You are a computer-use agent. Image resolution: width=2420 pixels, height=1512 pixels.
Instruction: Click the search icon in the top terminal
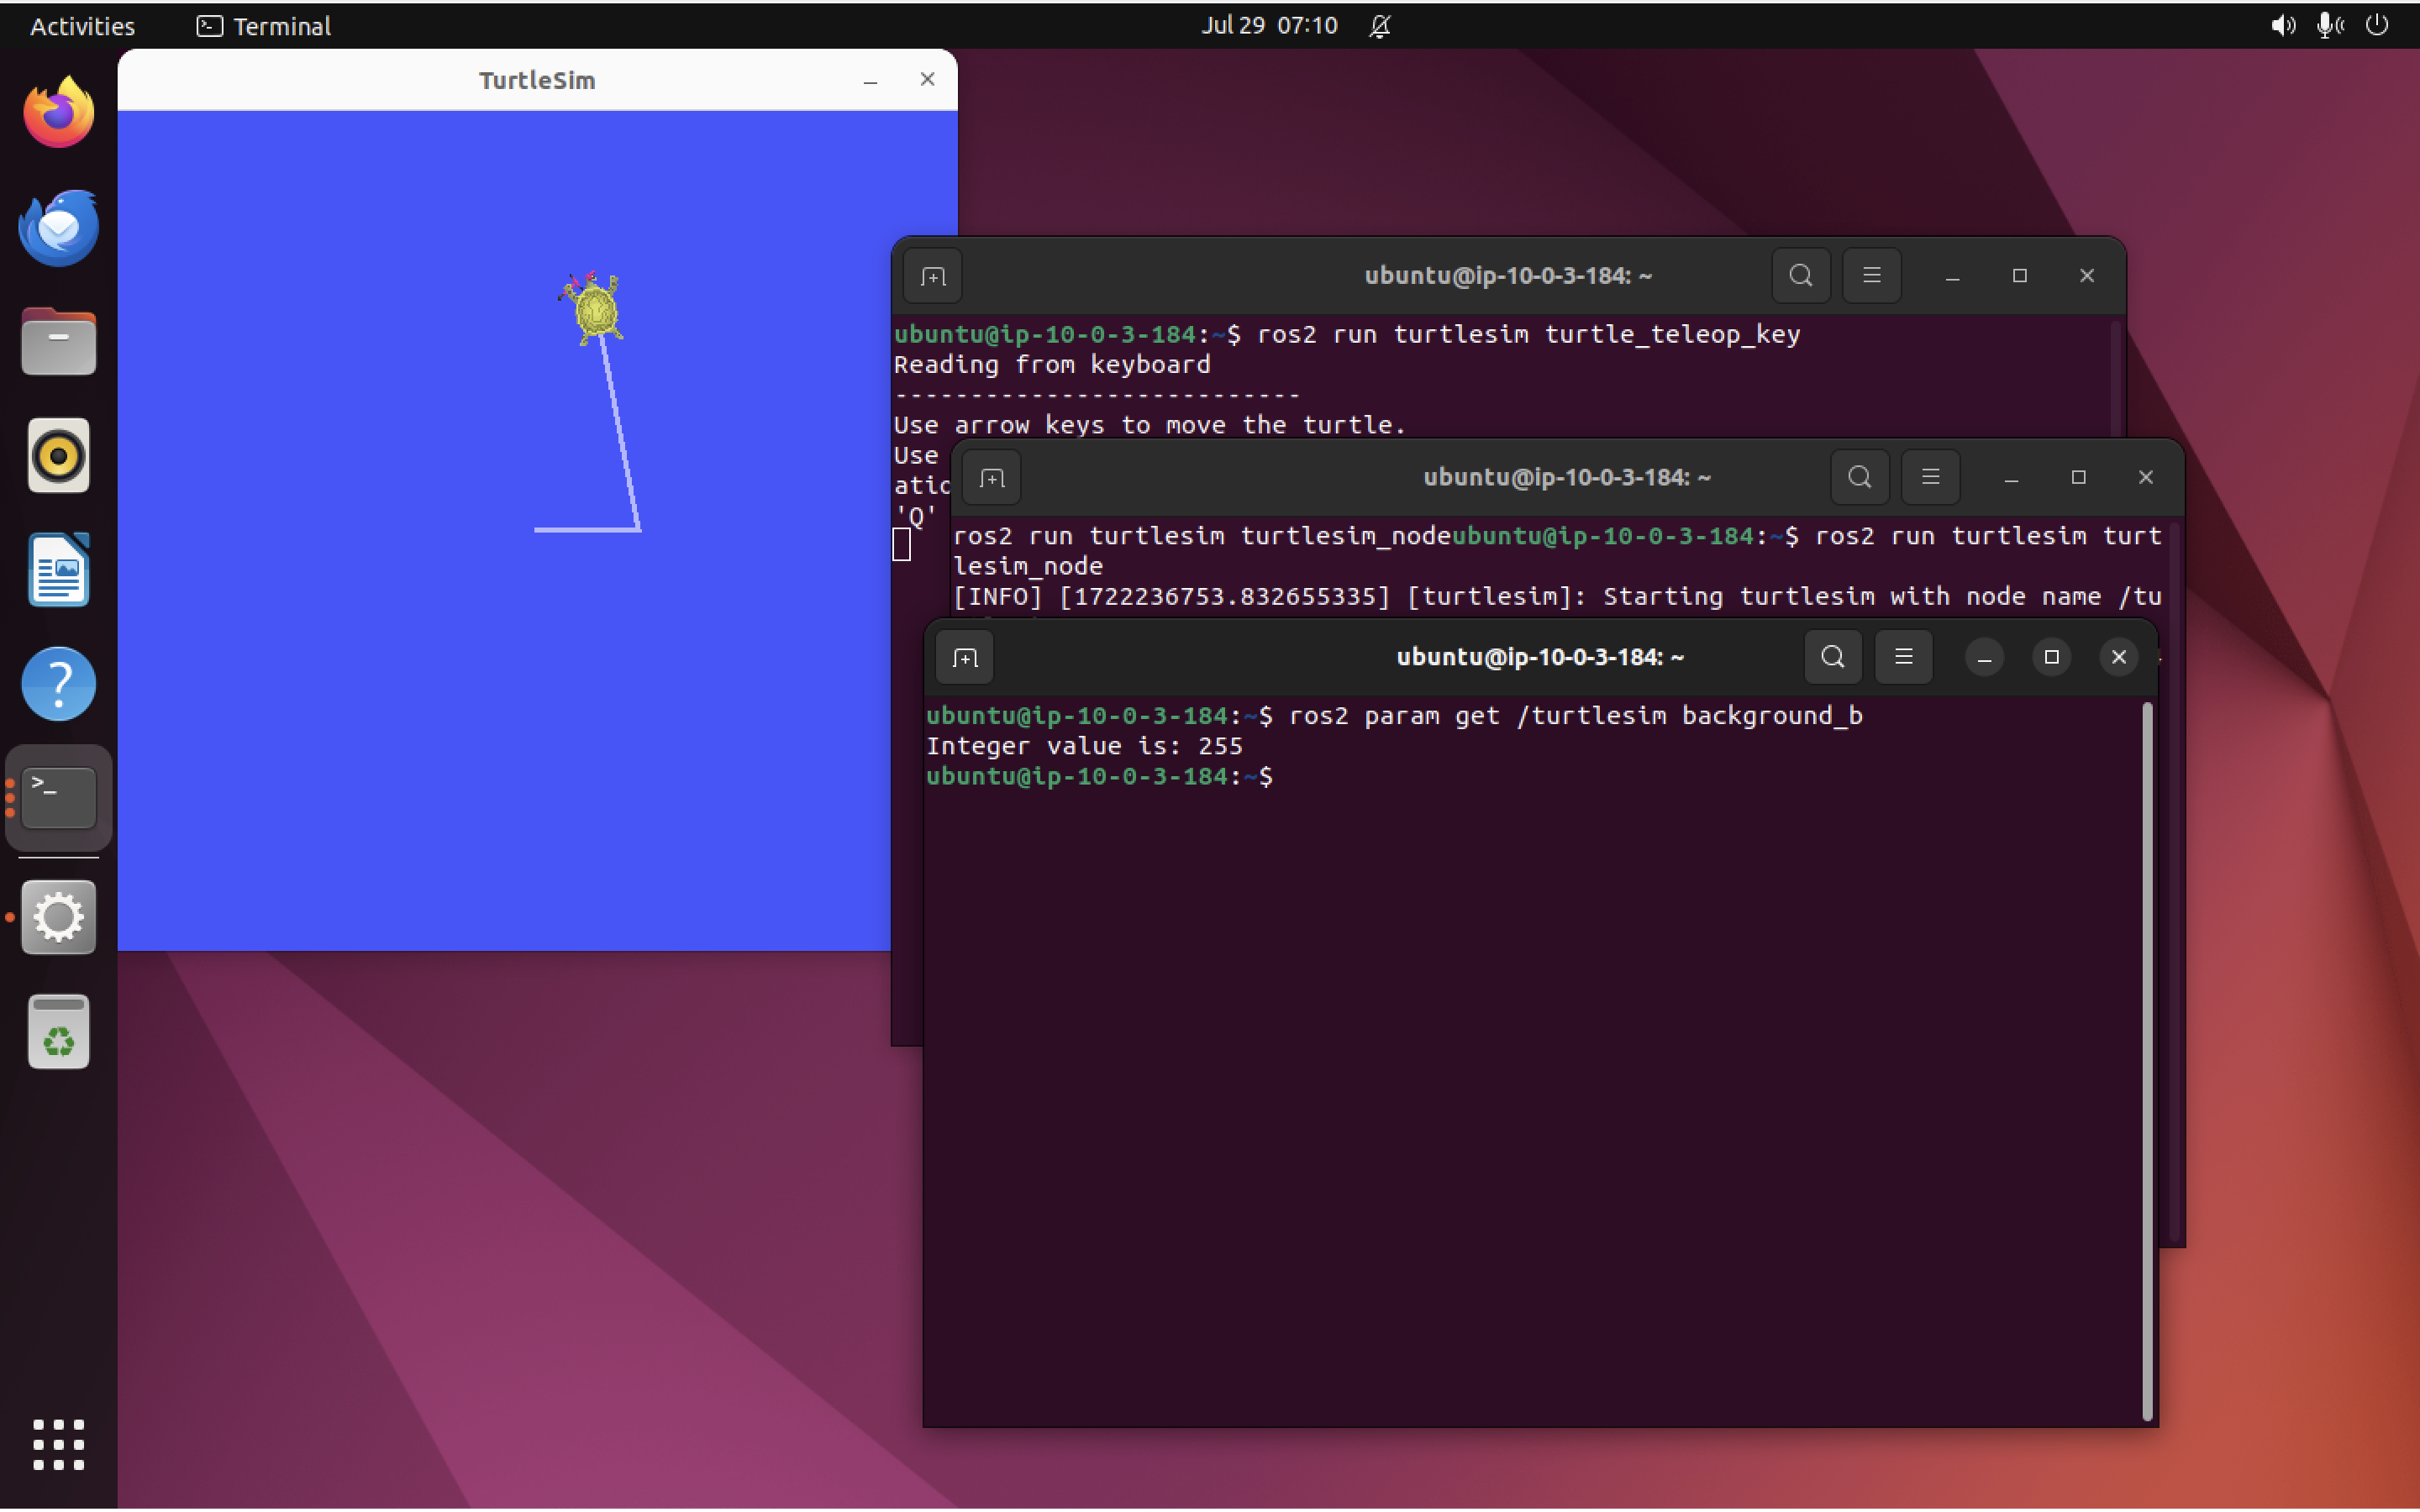[x=1799, y=276]
